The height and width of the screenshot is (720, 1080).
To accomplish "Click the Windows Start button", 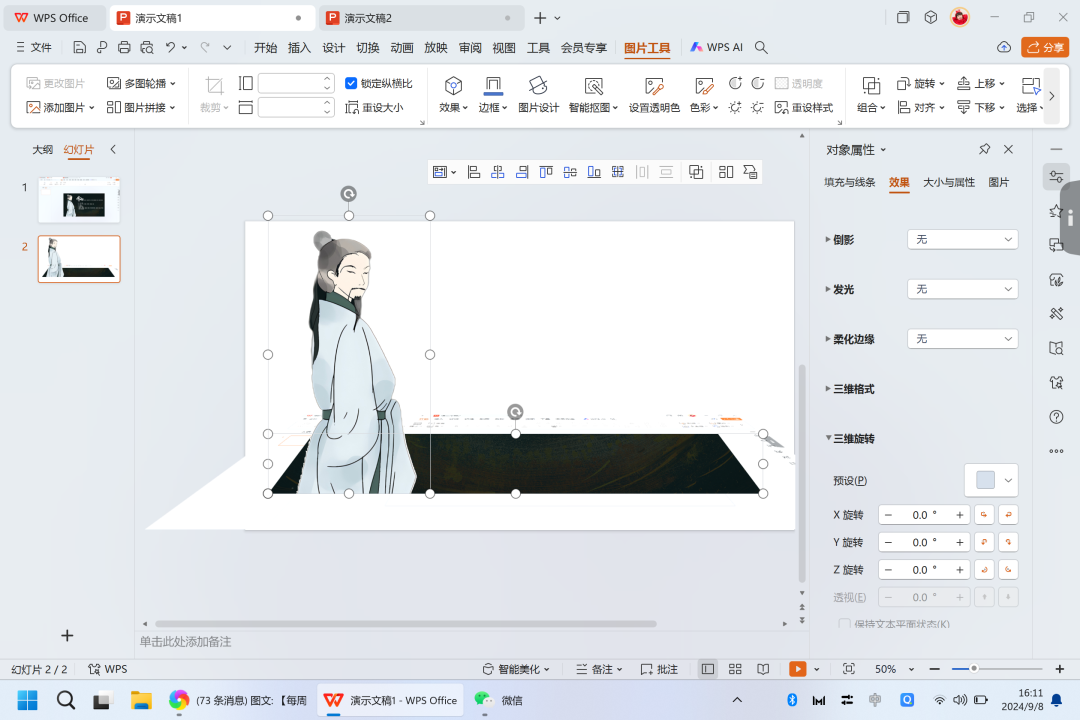I will point(28,701).
